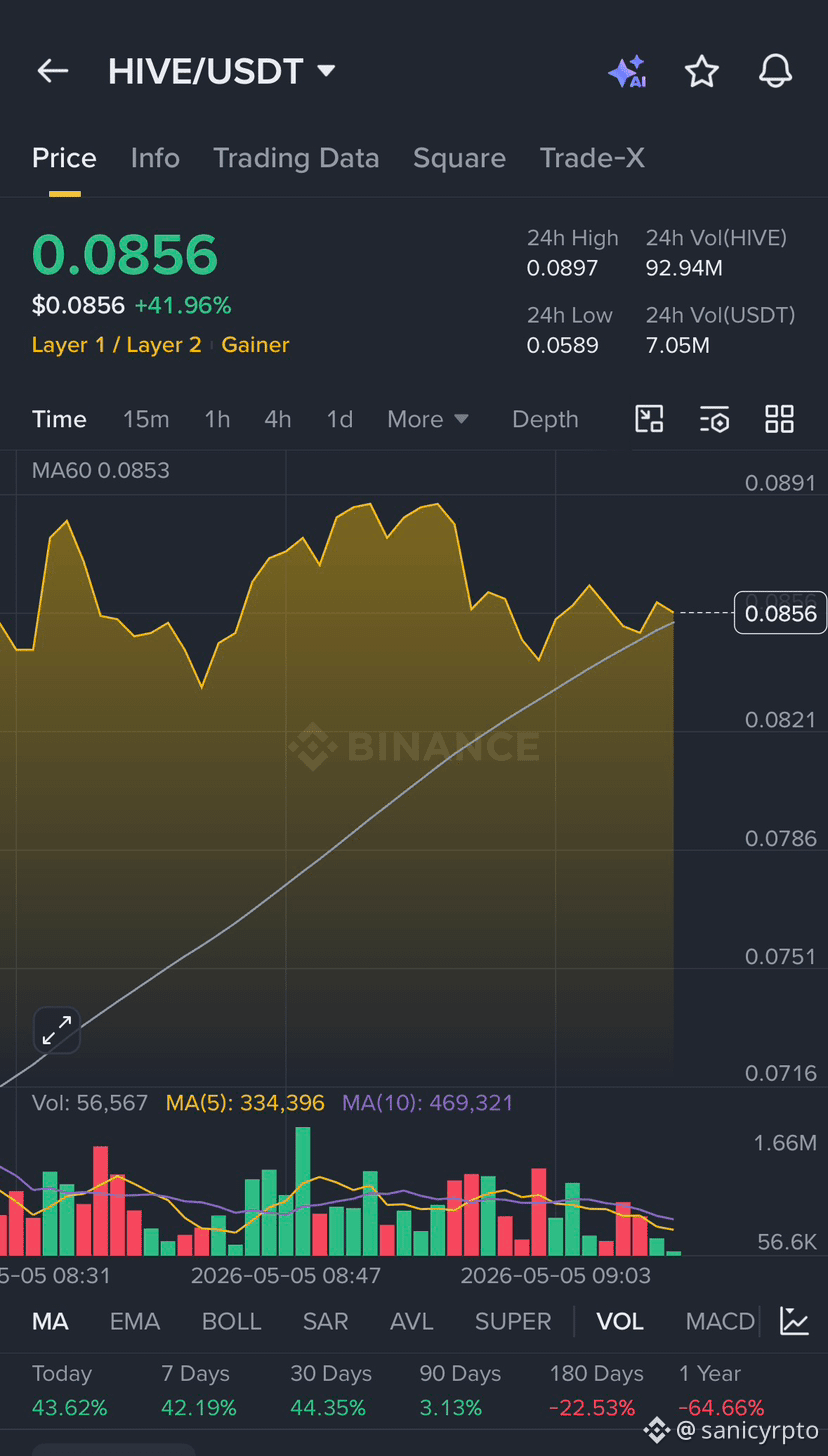The width and height of the screenshot is (828, 1456).
Task: Select the Time chart interval
Action: point(59,419)
